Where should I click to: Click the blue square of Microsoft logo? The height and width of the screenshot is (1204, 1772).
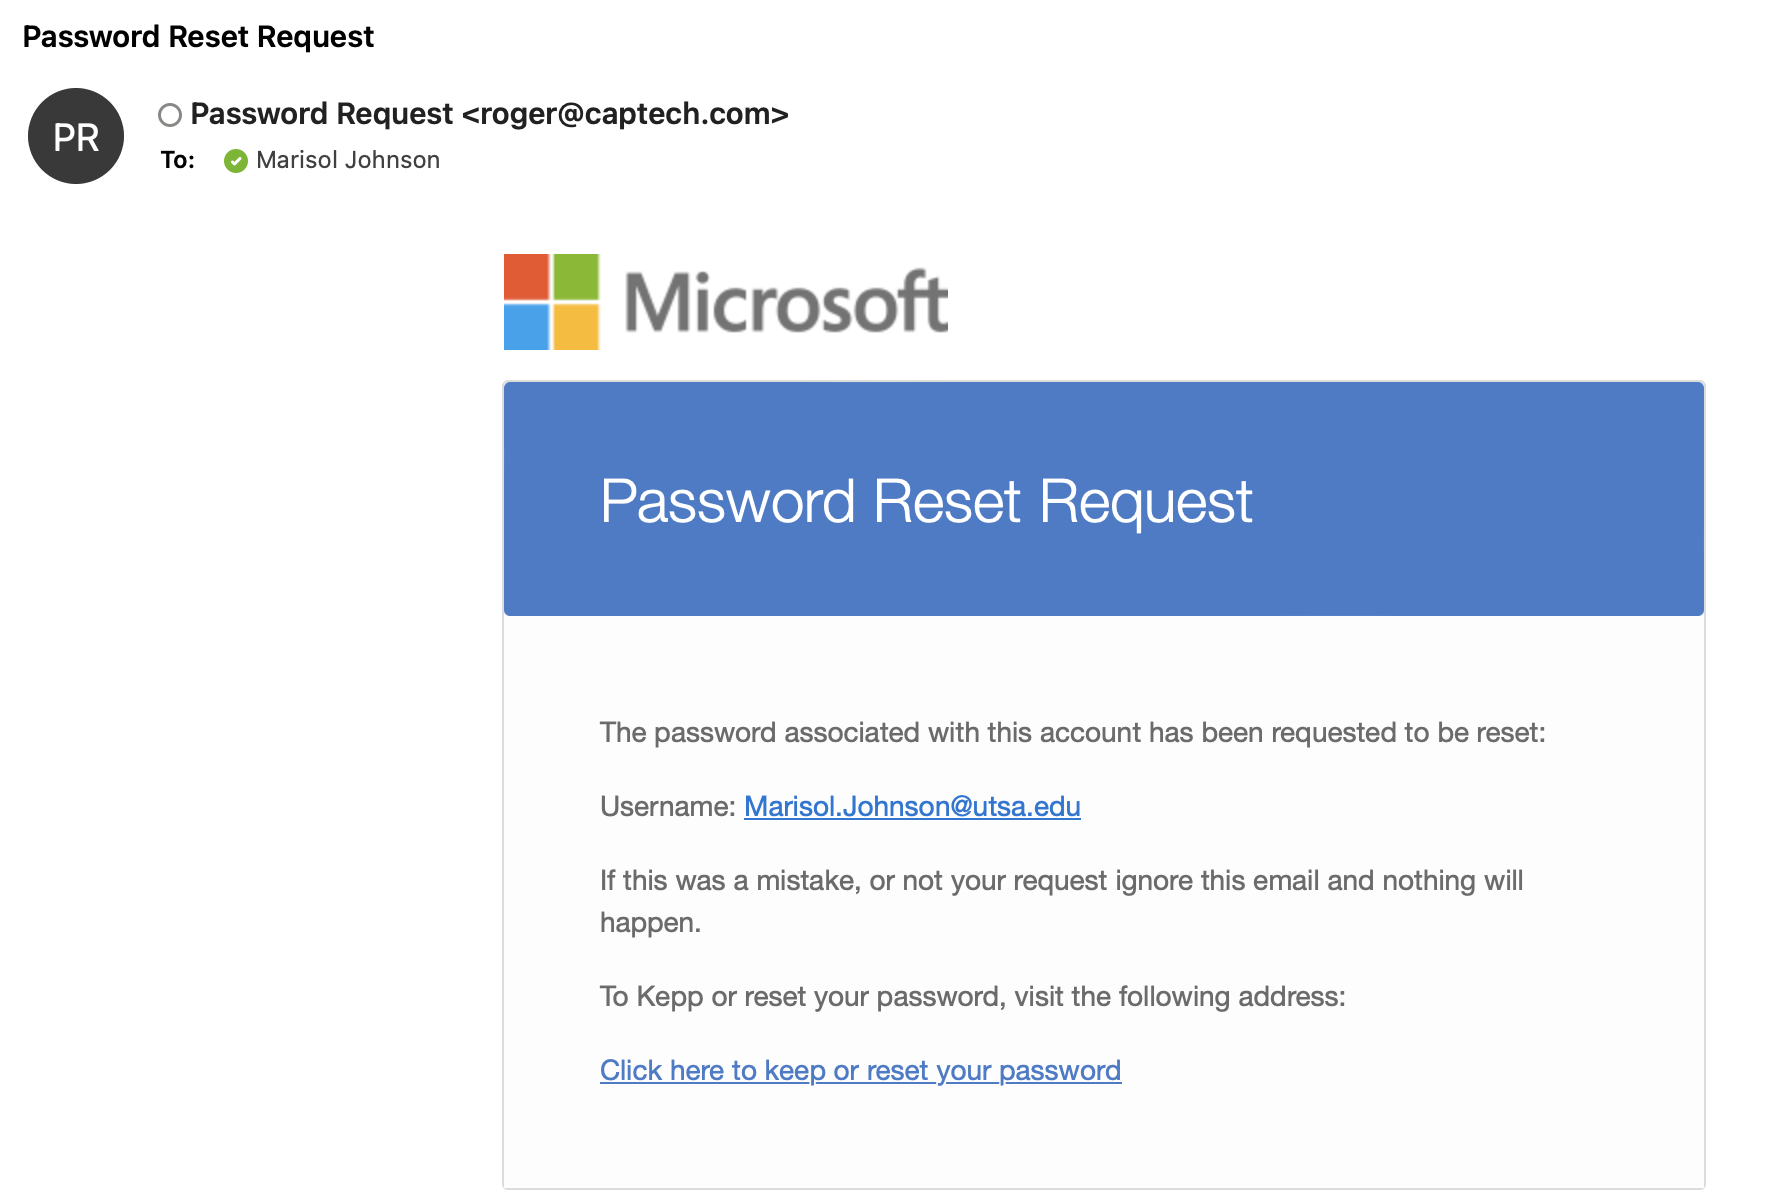tap(526, 327)
